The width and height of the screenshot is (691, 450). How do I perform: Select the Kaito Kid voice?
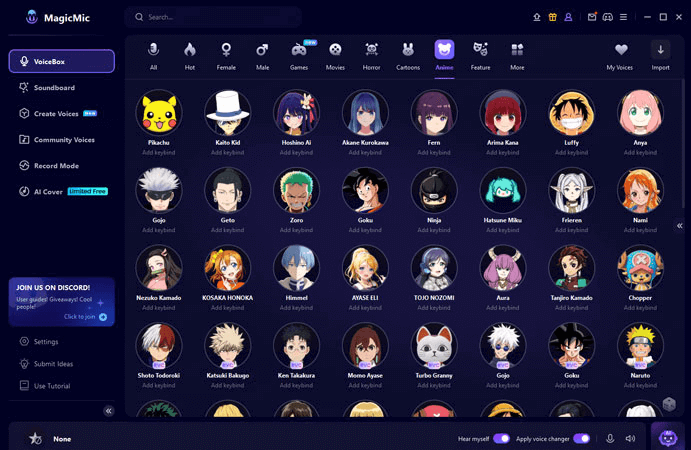pyautogui.click(x=227, y=113)
